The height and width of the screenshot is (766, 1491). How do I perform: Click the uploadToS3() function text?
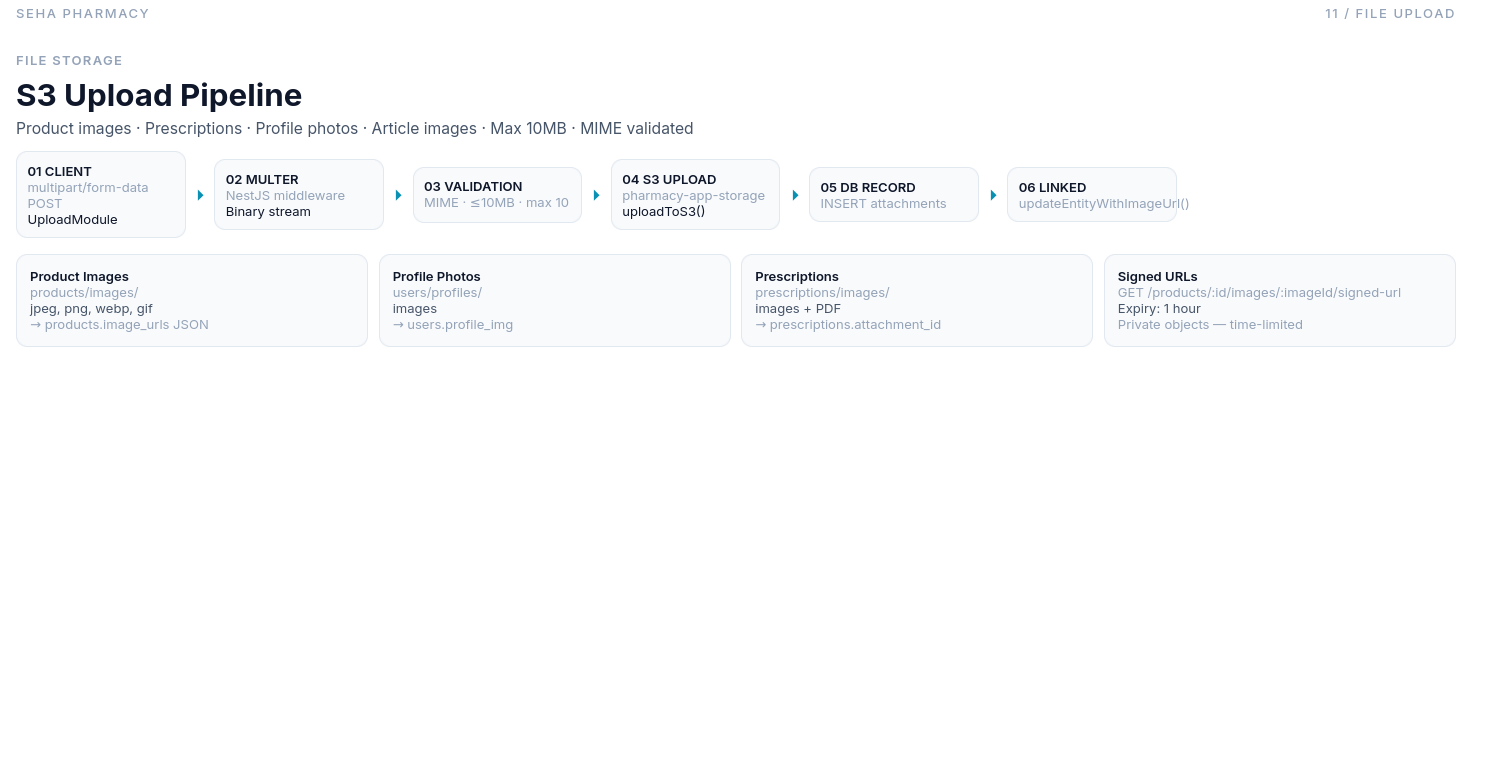click(x=664, y=212)
